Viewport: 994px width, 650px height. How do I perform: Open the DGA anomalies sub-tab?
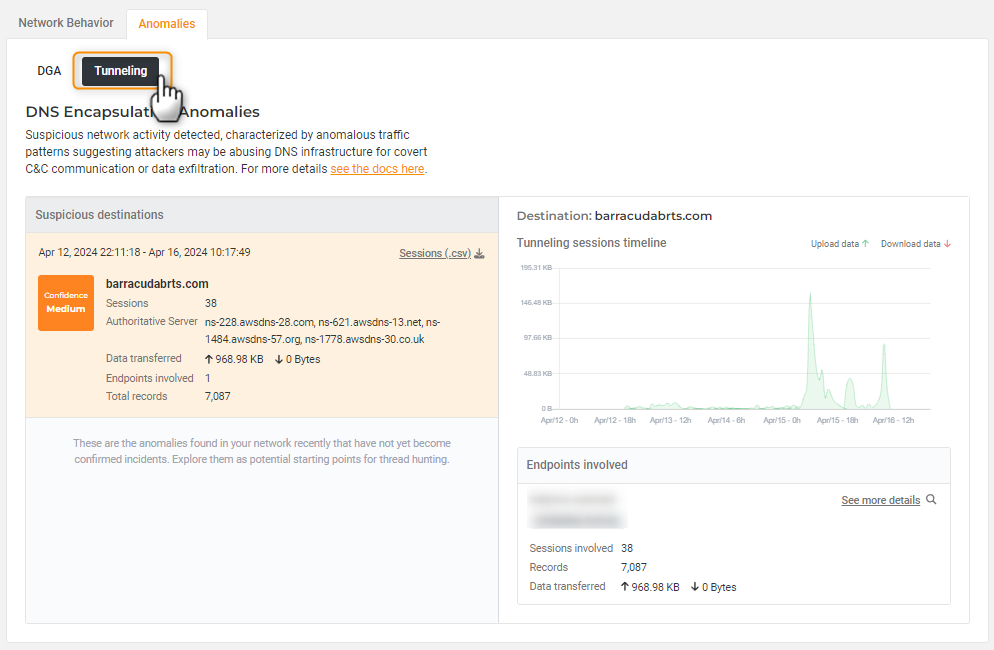[49, 71]
